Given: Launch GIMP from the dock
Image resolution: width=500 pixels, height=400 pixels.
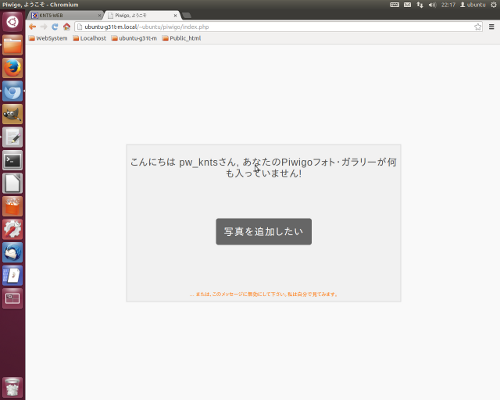Looking at the screenshot, I should tap(13, 114).
